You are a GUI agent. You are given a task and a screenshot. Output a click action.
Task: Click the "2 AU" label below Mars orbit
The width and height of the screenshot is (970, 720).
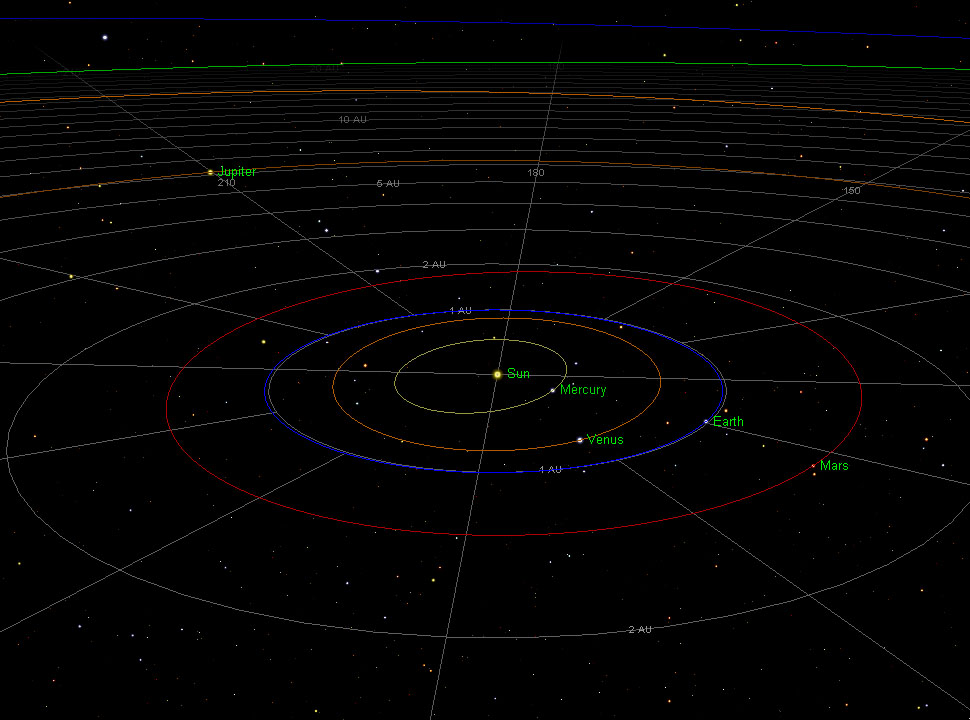640,630
